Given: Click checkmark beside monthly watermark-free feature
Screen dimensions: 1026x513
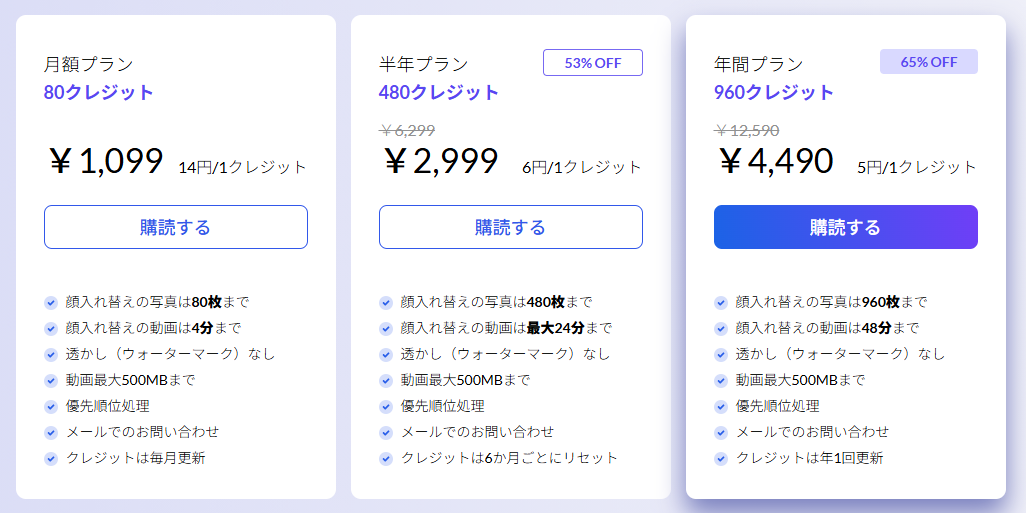Looking at the screenshot, I should point(51,355).
